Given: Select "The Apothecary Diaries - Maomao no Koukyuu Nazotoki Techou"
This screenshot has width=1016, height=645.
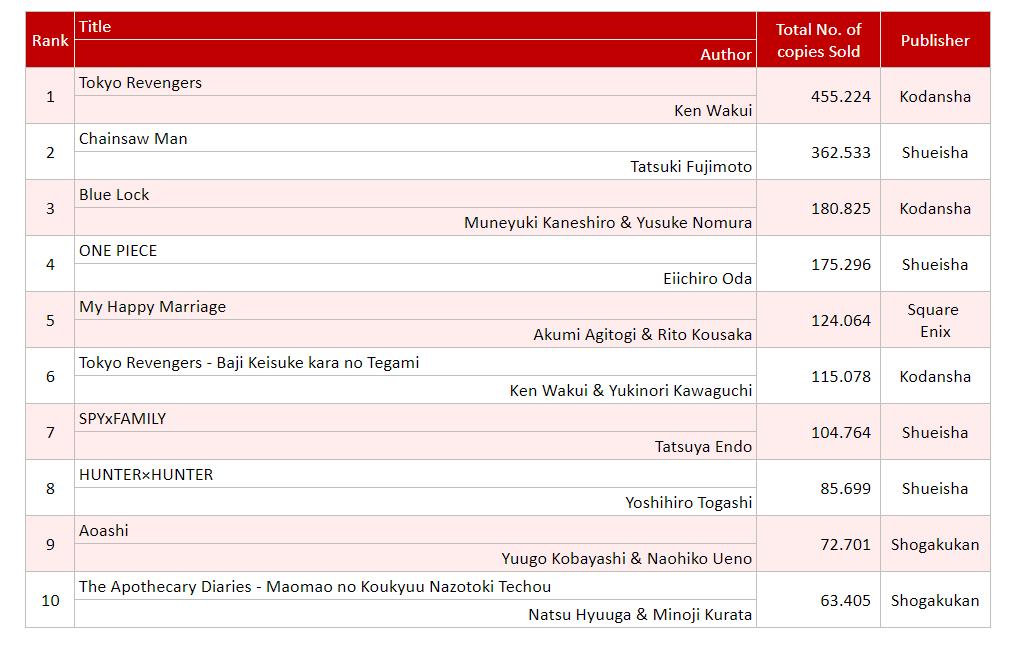Looking at the screenshot, I should click(315, 587).
